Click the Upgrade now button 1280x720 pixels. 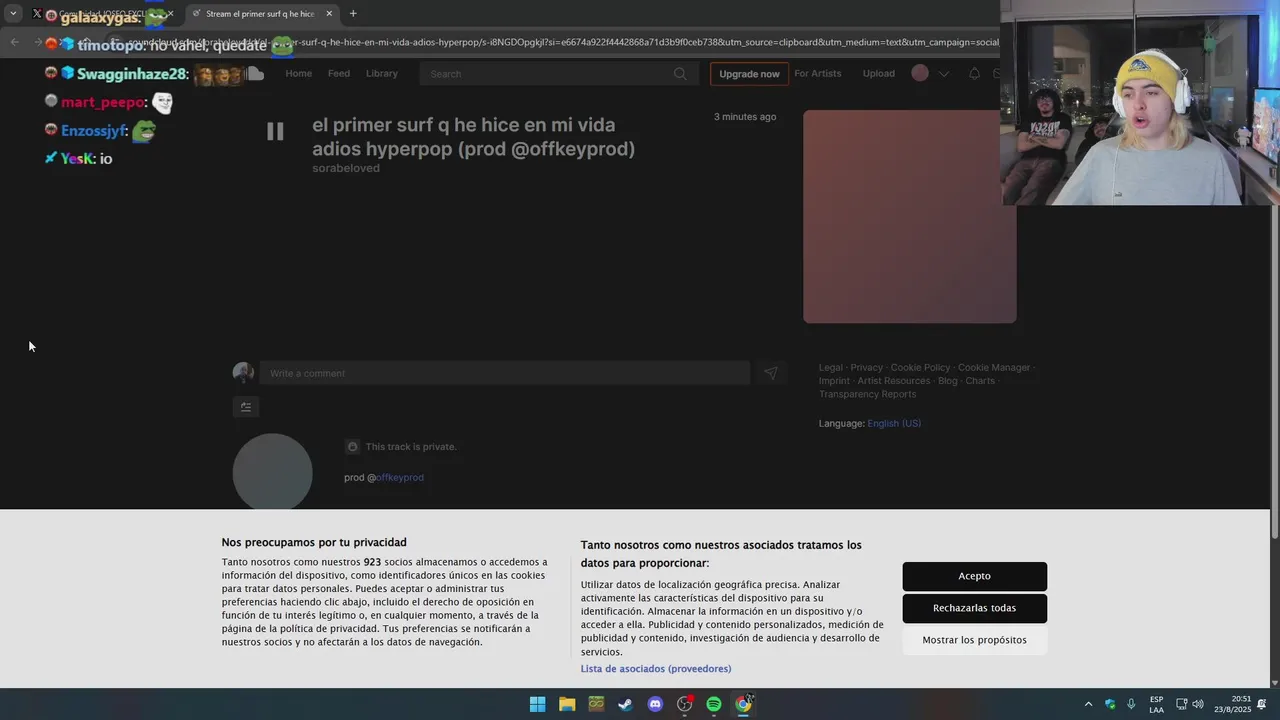click(749, 74)
